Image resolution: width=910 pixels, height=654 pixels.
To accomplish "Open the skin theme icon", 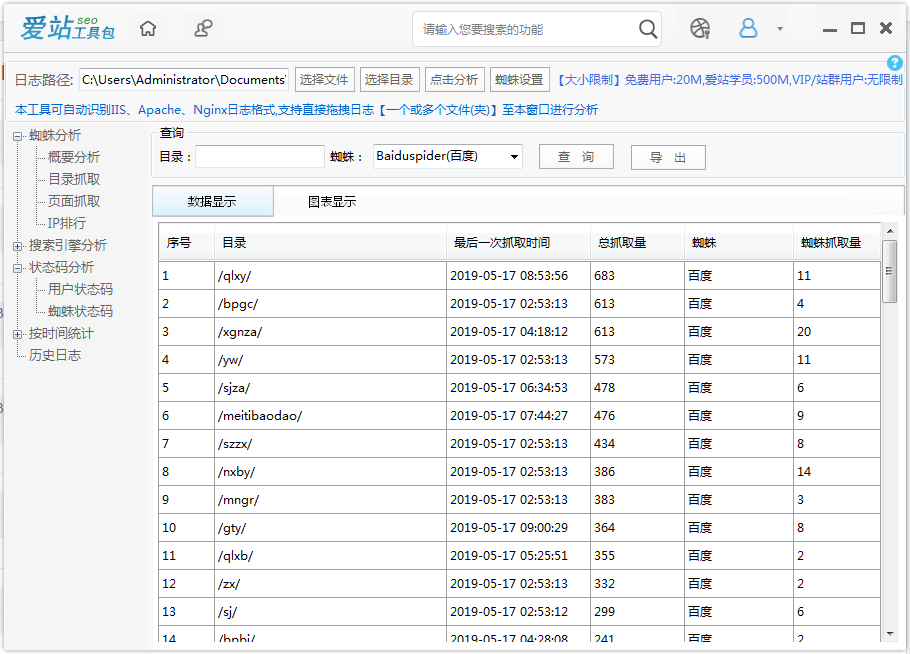I will (x=700, y=28).
